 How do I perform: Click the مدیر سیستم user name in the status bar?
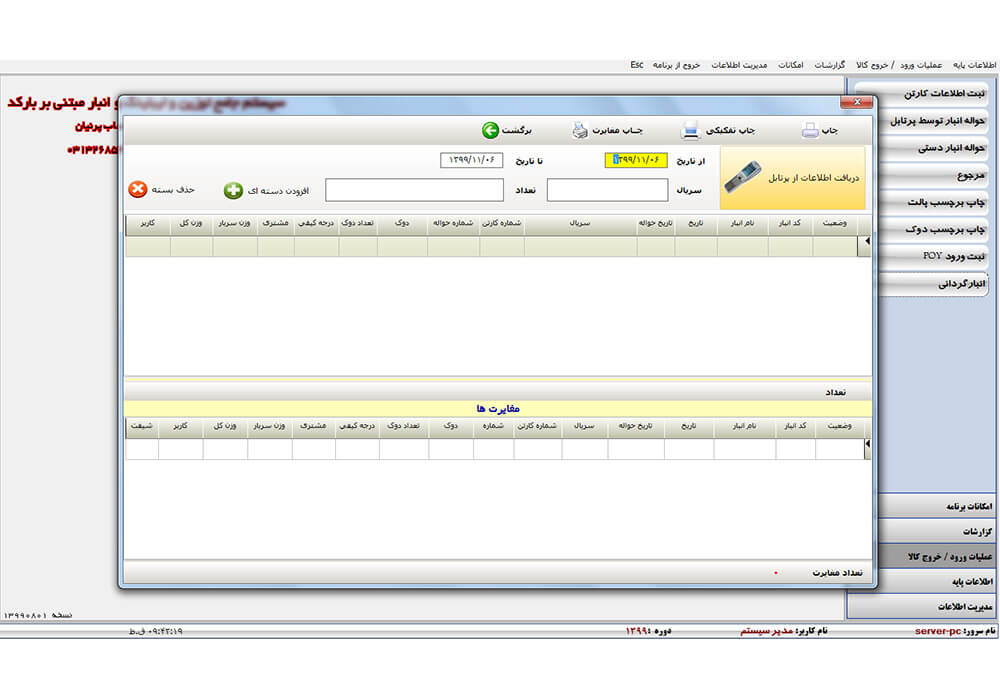pyautogui.click(x=766, y=631)
